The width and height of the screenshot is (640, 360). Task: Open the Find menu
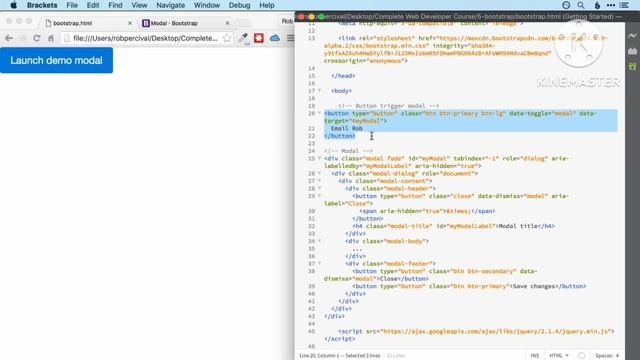coord(115,5)
